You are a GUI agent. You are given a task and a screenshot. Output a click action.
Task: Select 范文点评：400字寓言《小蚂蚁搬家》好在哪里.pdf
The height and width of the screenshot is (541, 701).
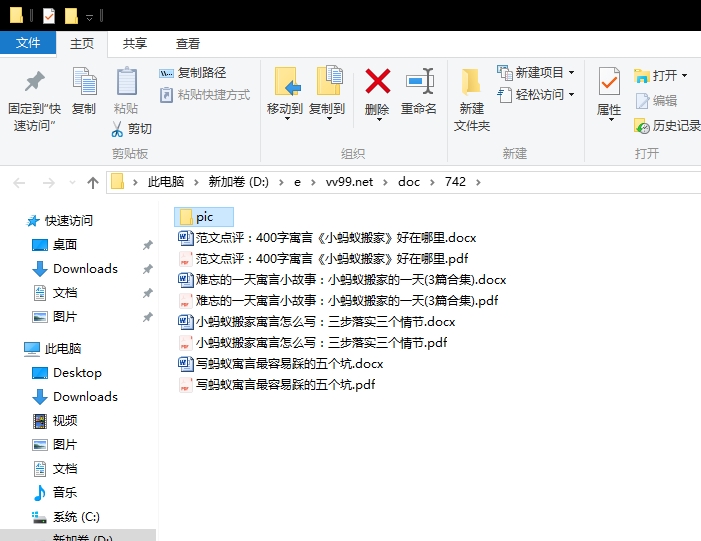coord(323,258)
